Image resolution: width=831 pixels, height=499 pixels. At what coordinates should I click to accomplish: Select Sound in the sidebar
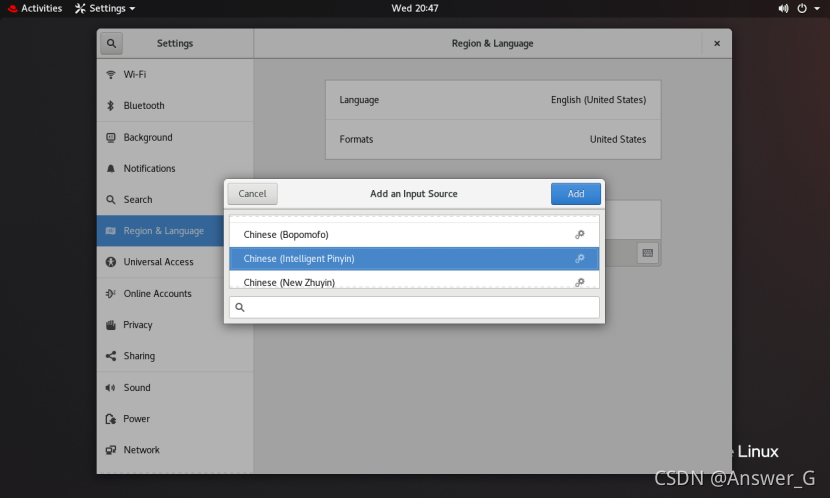175,388
